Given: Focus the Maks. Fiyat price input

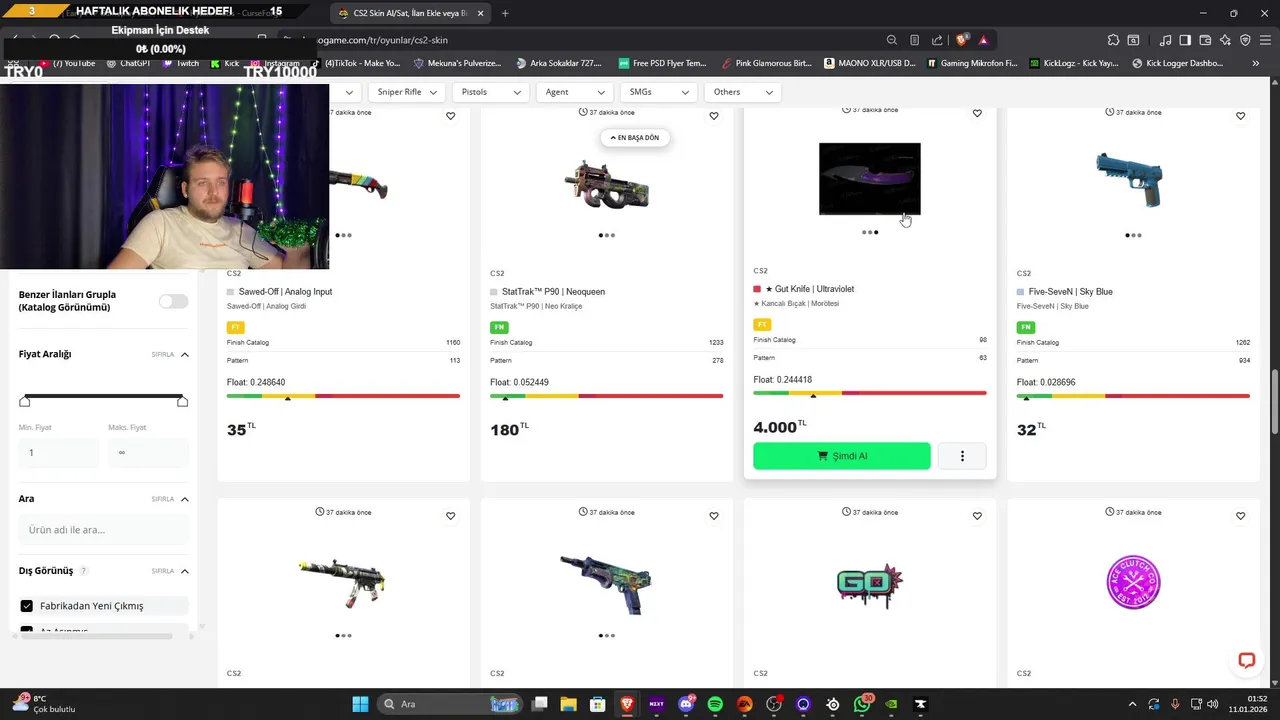Looking at the screenshot, I should tap(149, 452).
